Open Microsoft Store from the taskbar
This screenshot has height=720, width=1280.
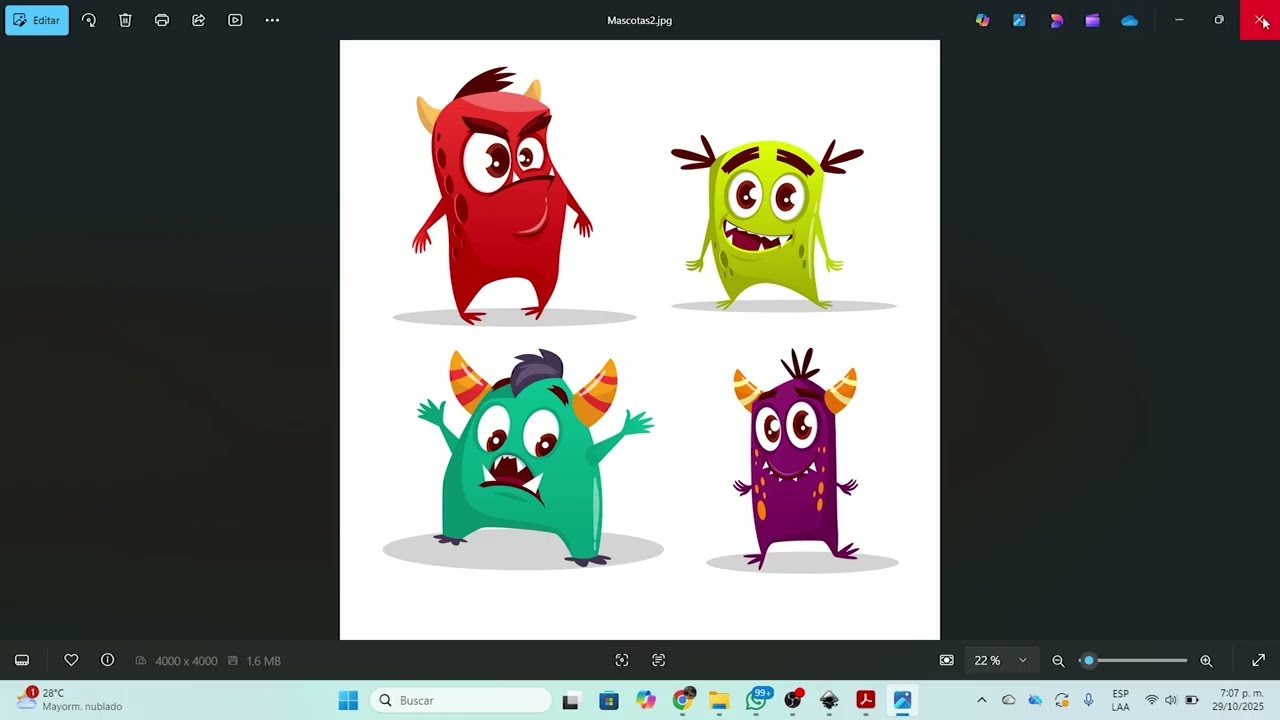[609, 700]
